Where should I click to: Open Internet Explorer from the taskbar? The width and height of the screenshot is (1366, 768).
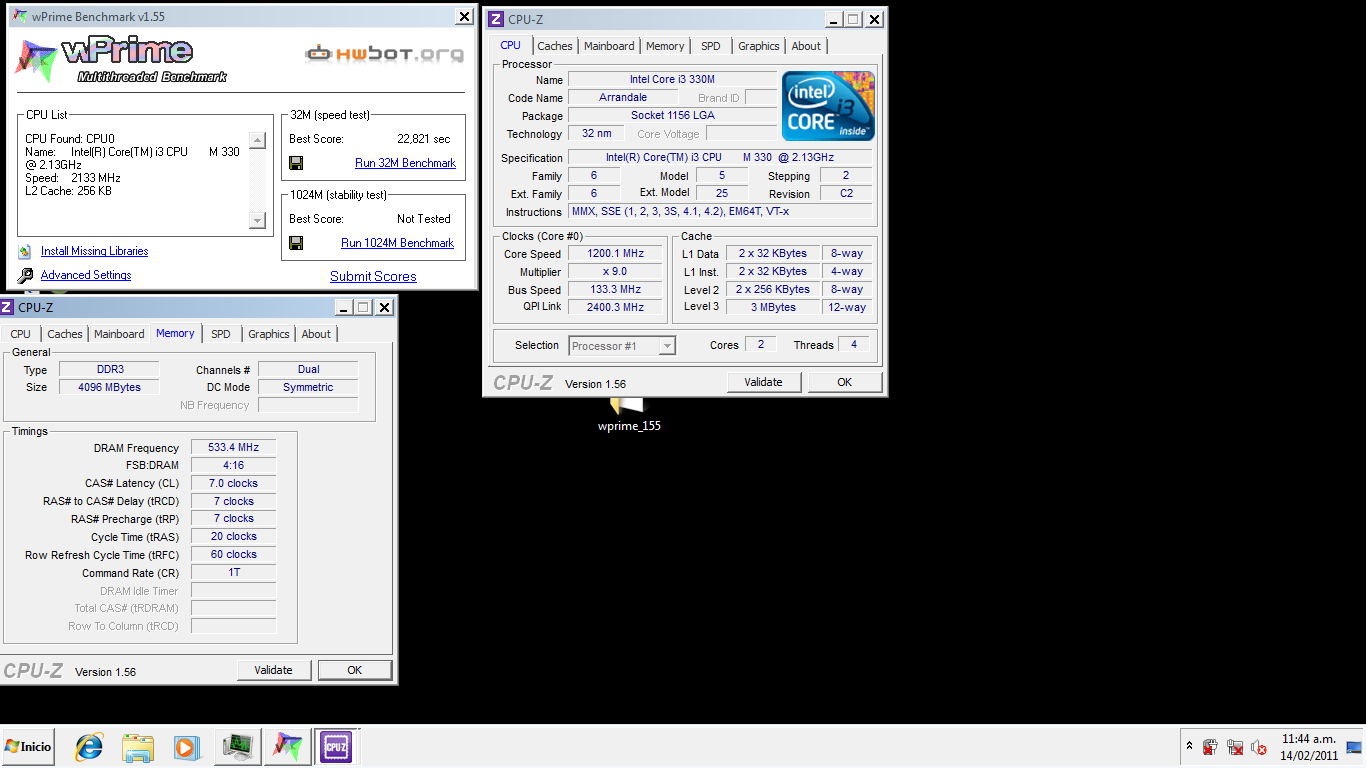point(89,747)
